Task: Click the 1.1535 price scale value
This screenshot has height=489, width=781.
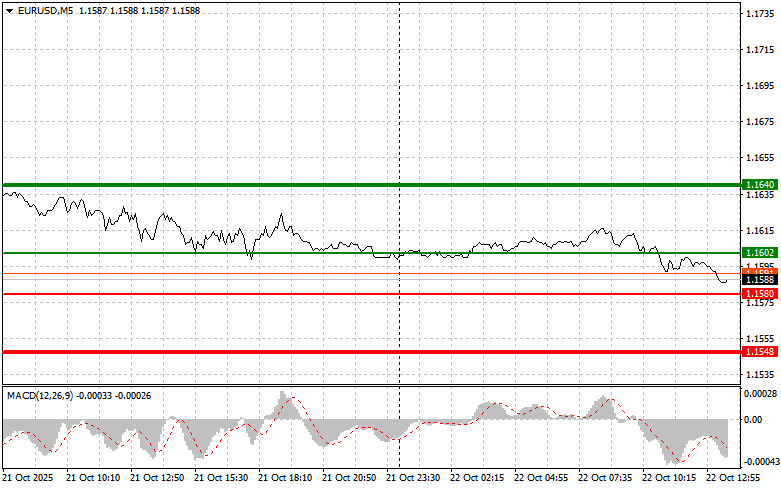Action: 760,374
